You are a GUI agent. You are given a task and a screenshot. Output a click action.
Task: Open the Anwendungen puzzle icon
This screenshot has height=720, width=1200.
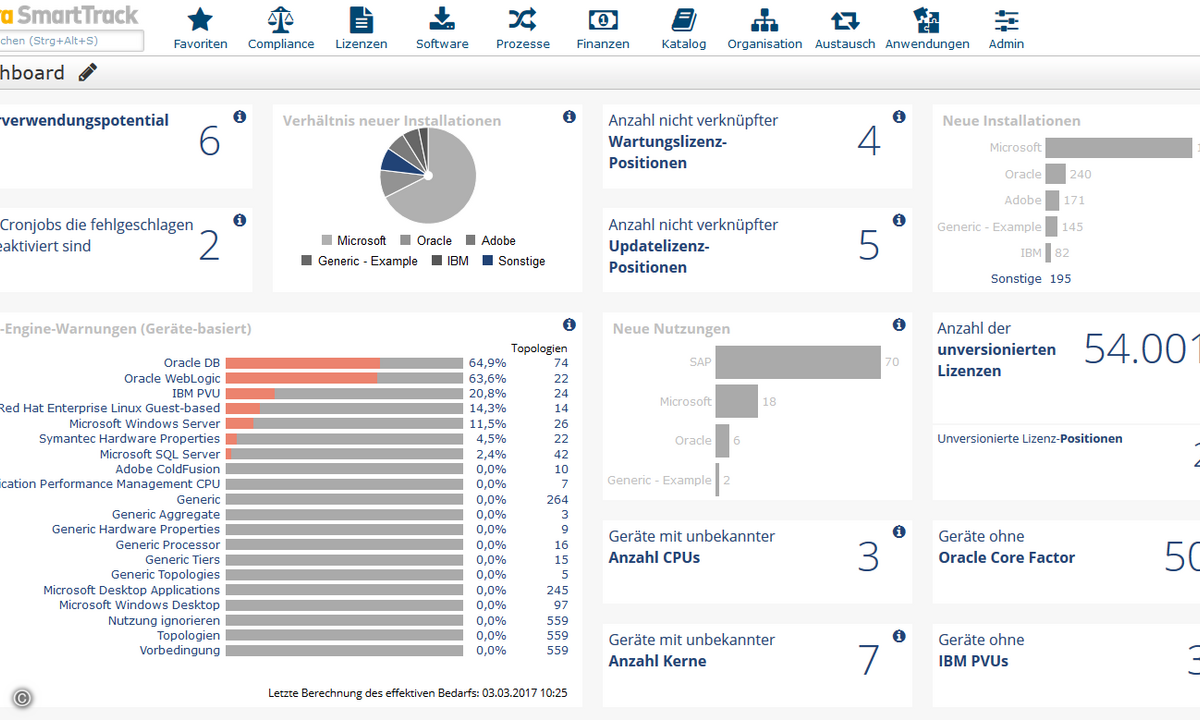pos(927,19)
